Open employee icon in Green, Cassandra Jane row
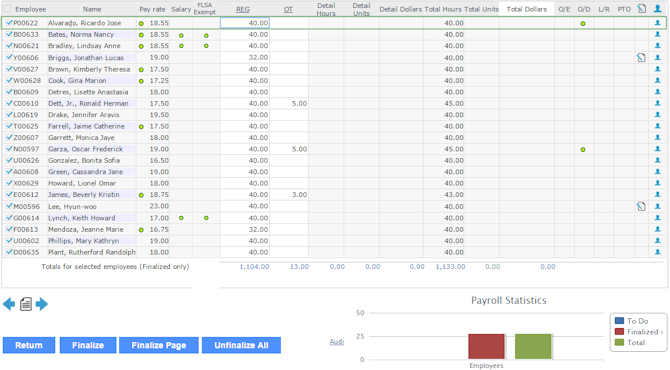The image size is (670, 370). click(x=658, y=172)
